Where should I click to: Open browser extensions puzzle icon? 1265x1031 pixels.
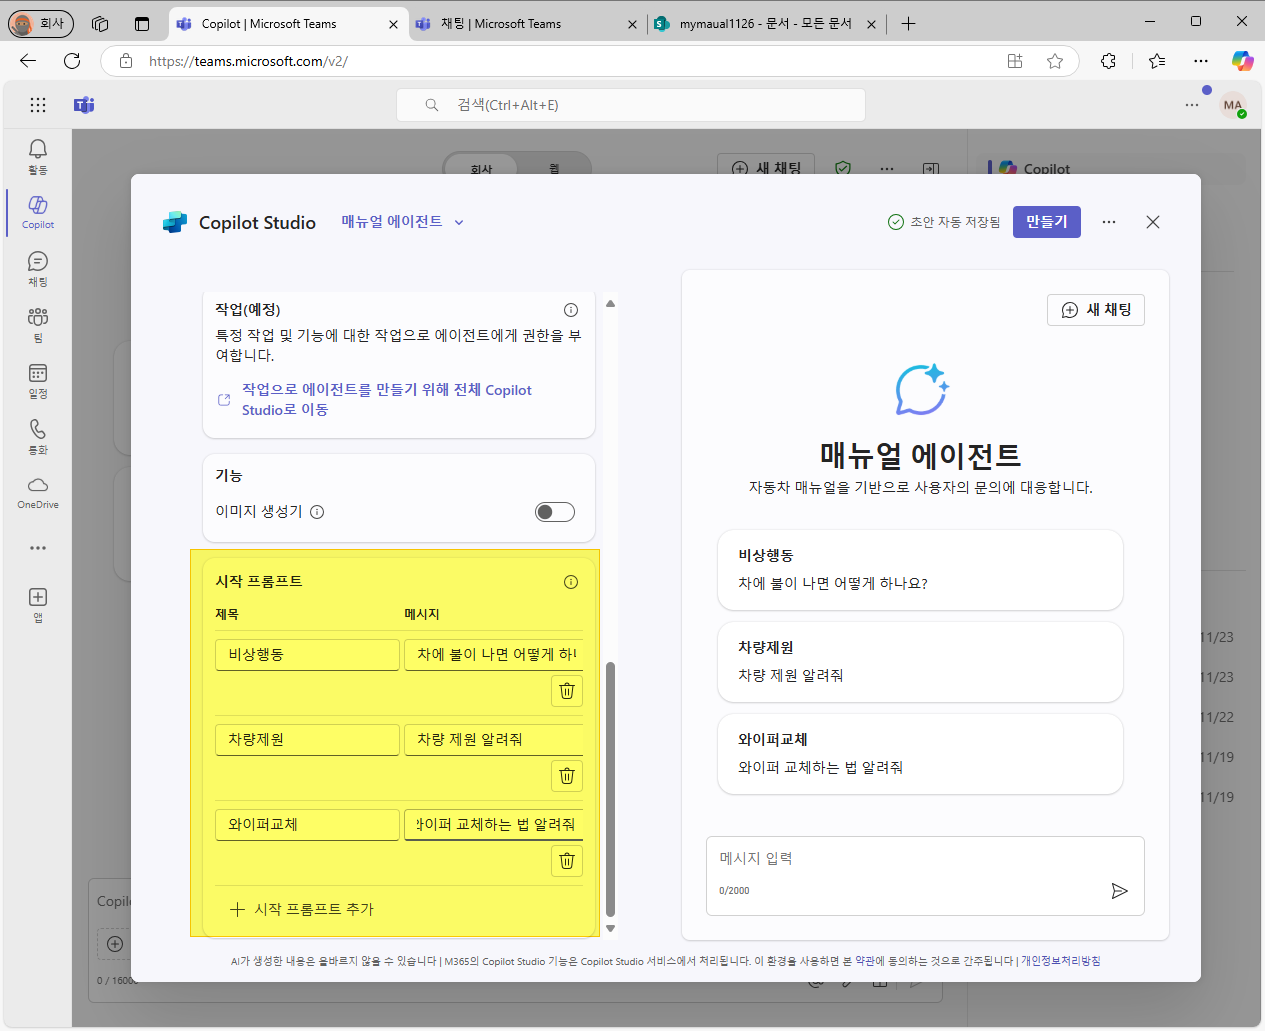(1108, 61)
